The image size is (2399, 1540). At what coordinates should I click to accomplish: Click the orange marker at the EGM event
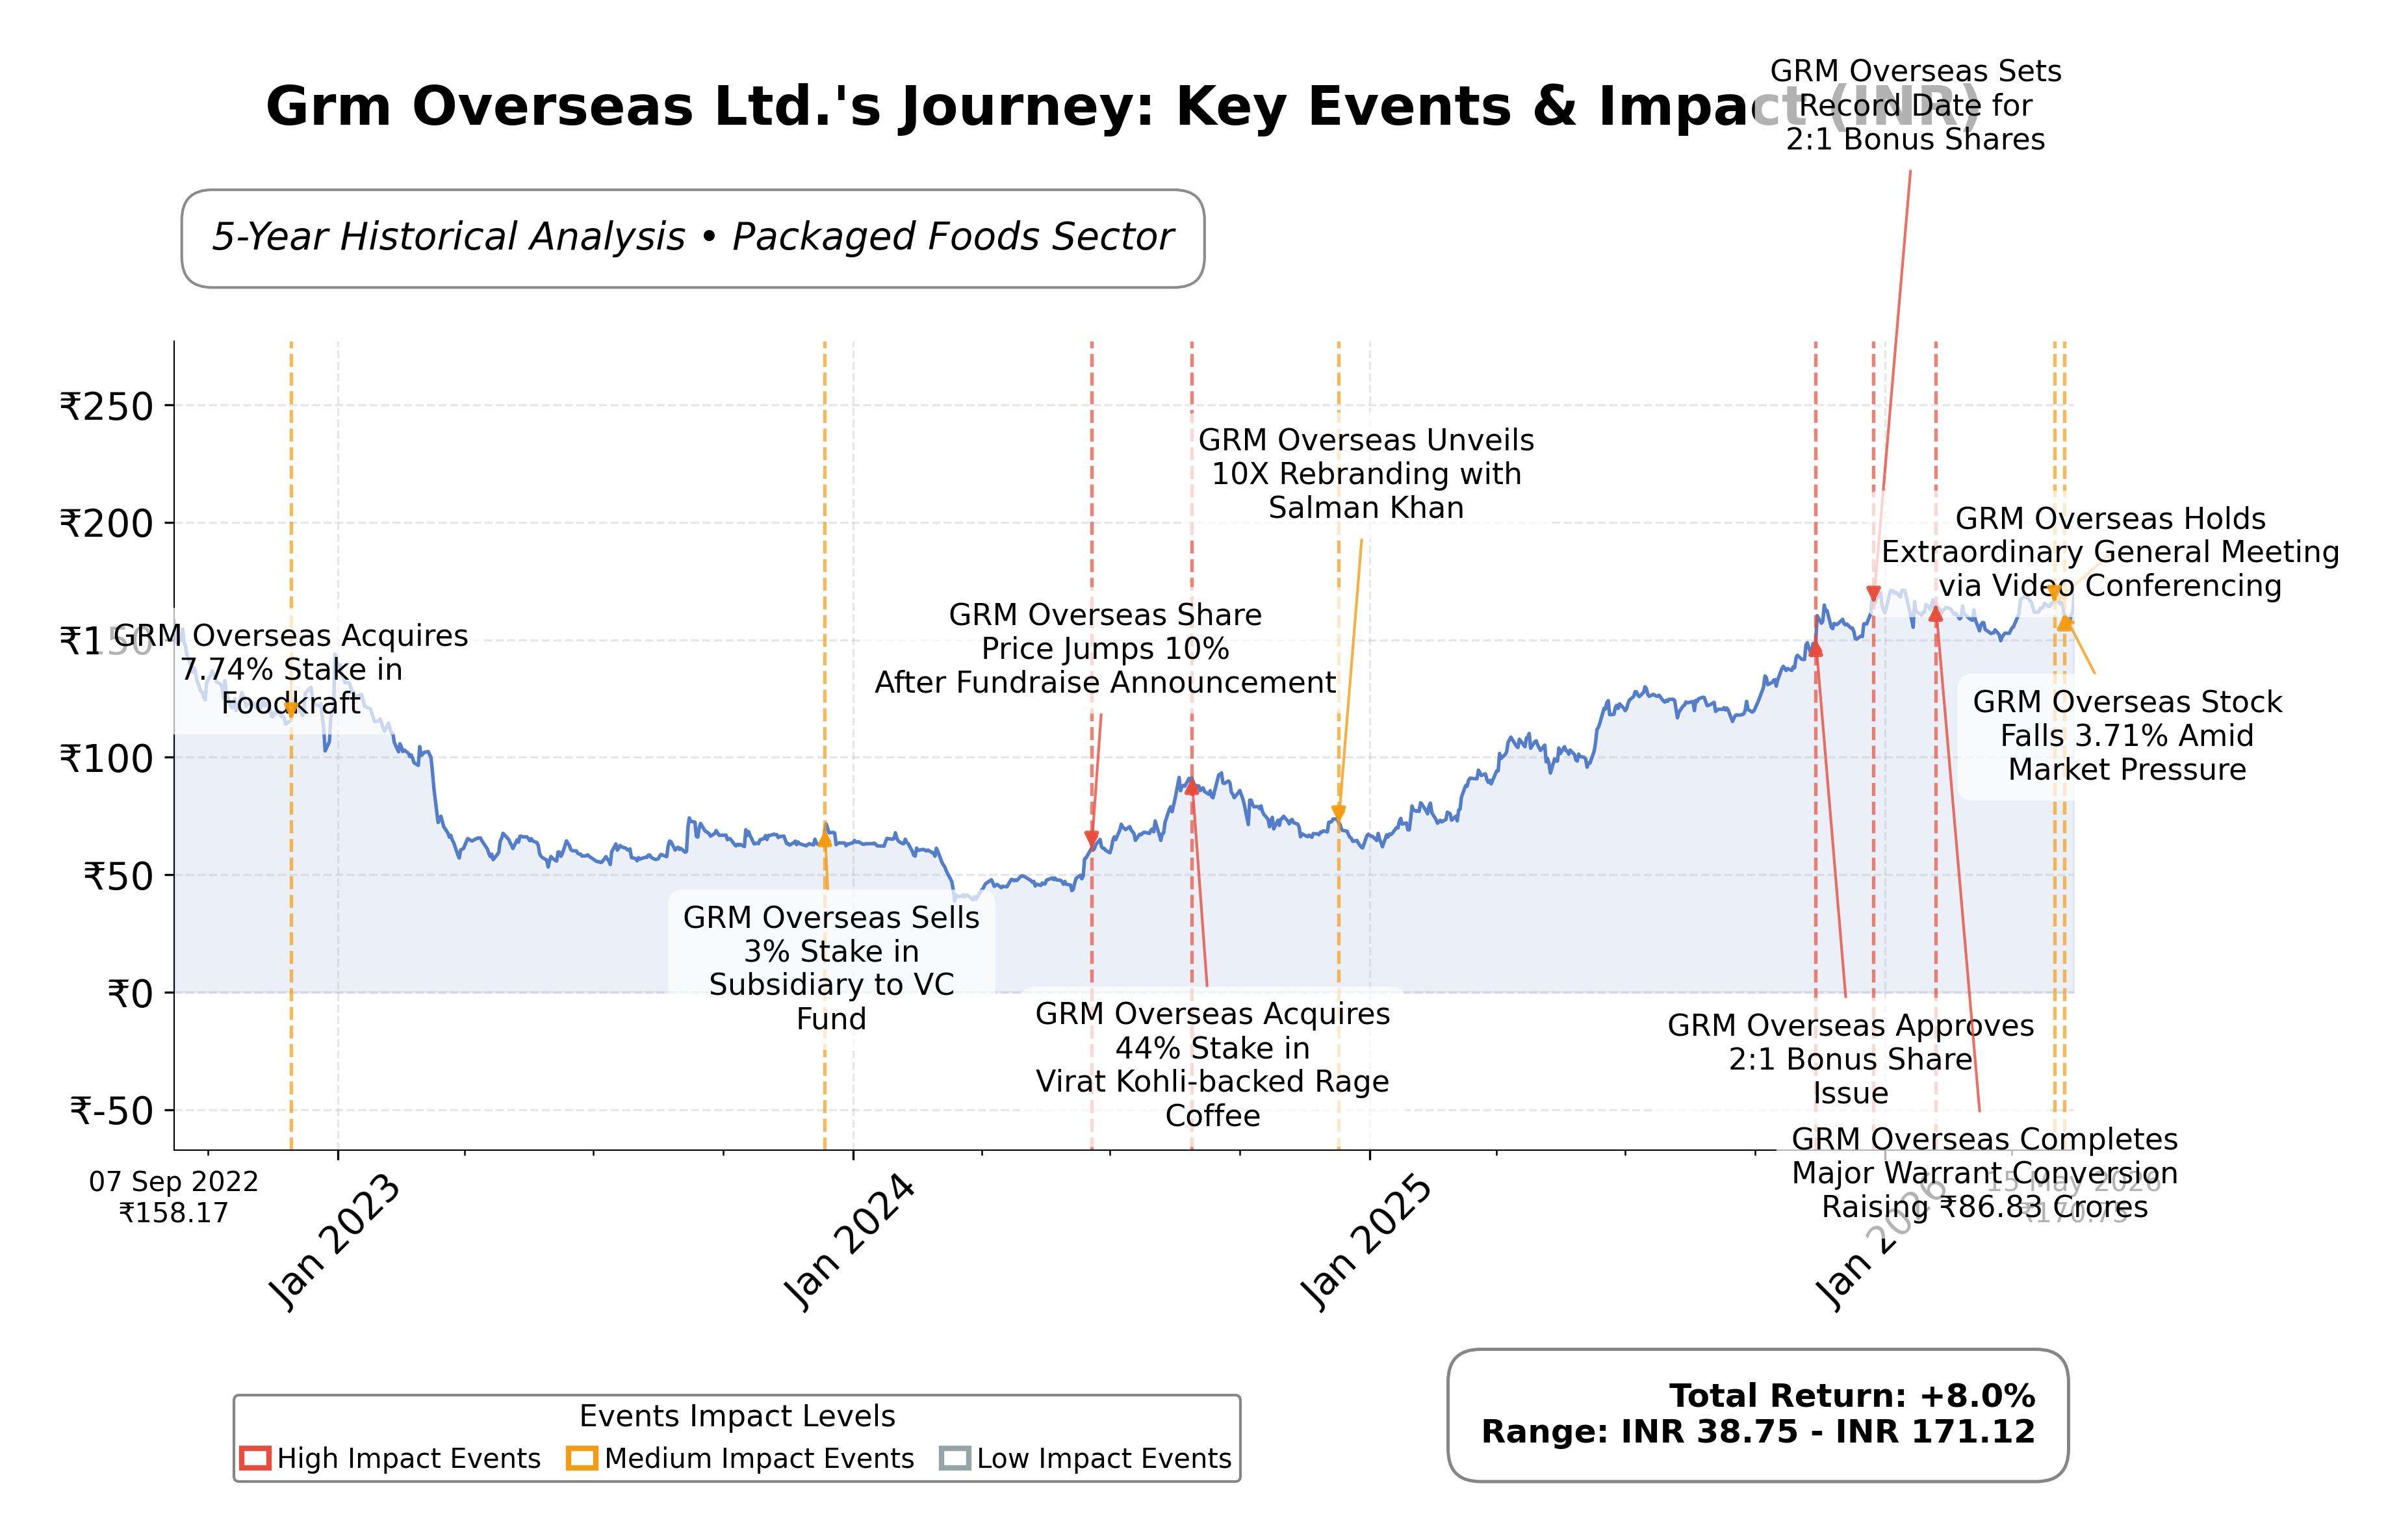point(2055,593)
